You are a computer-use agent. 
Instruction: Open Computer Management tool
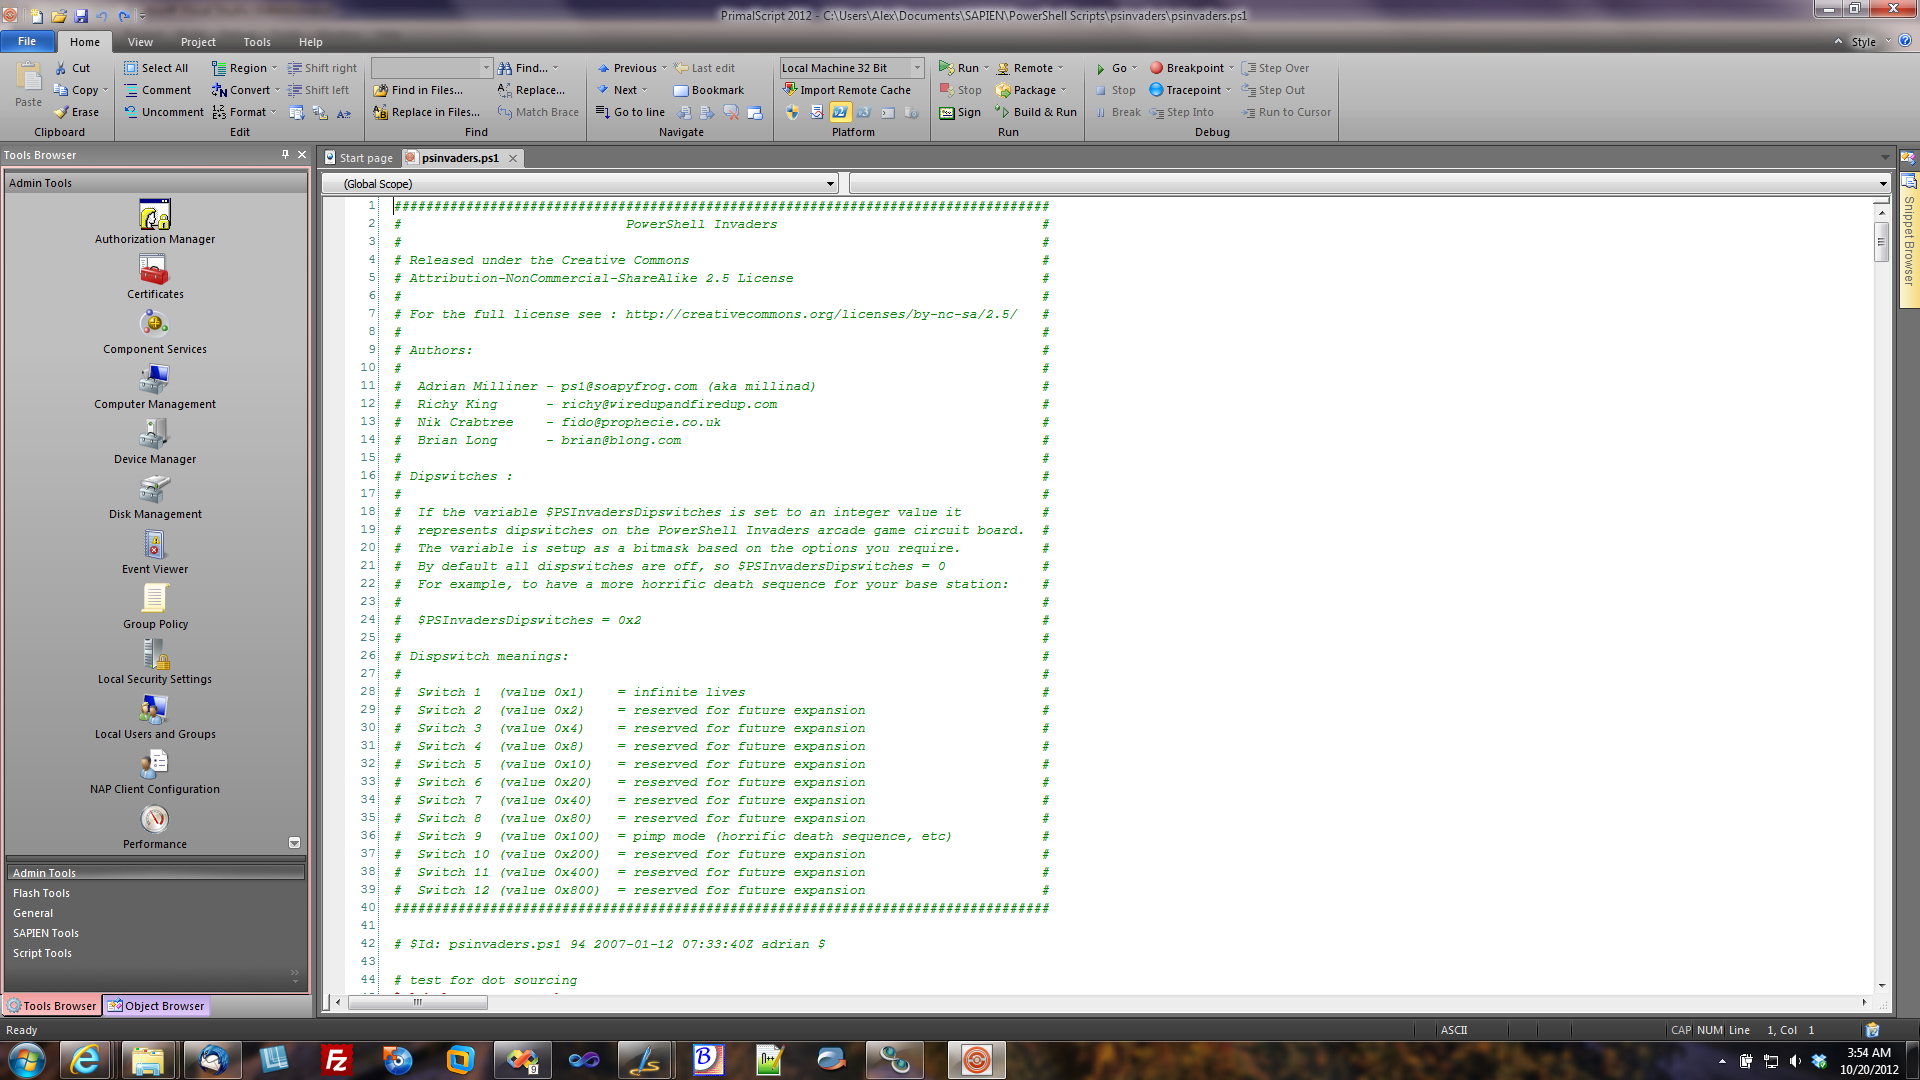pos(155,387)
